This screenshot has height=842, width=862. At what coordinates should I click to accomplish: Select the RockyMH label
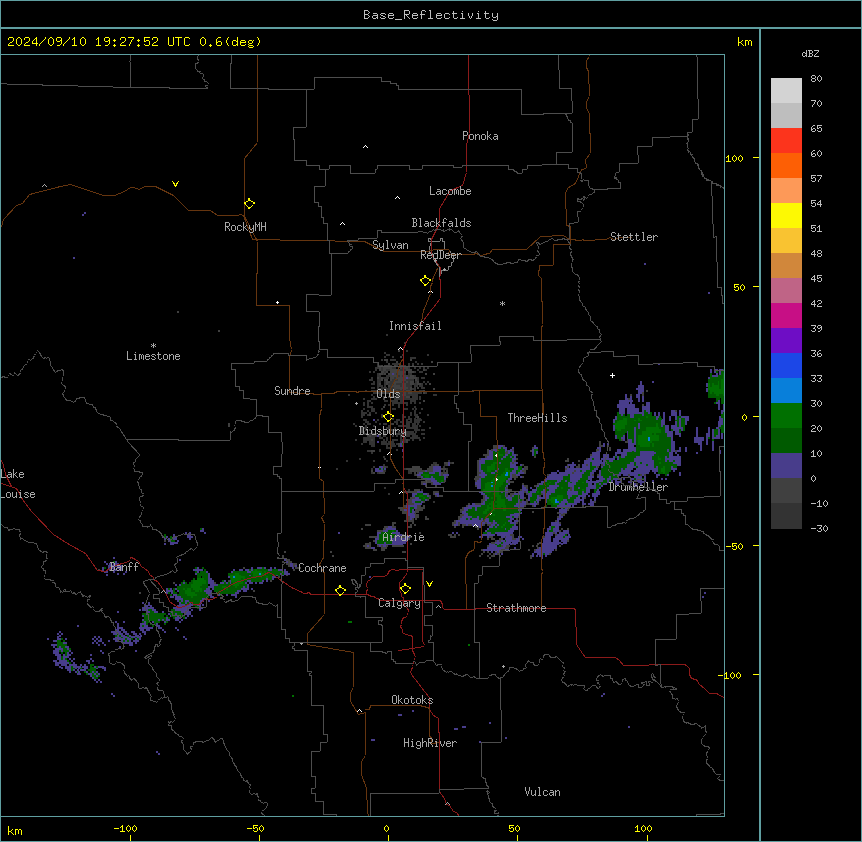[x=245, y=227]
